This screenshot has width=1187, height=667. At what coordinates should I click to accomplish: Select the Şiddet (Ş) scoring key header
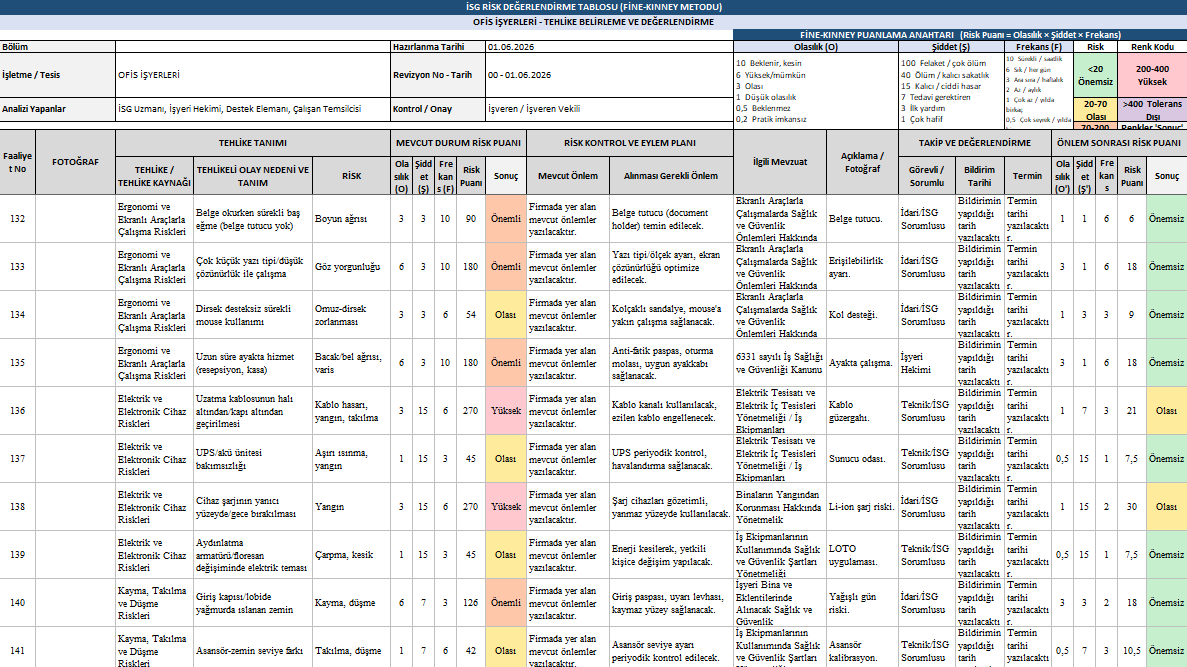[951, 47]
